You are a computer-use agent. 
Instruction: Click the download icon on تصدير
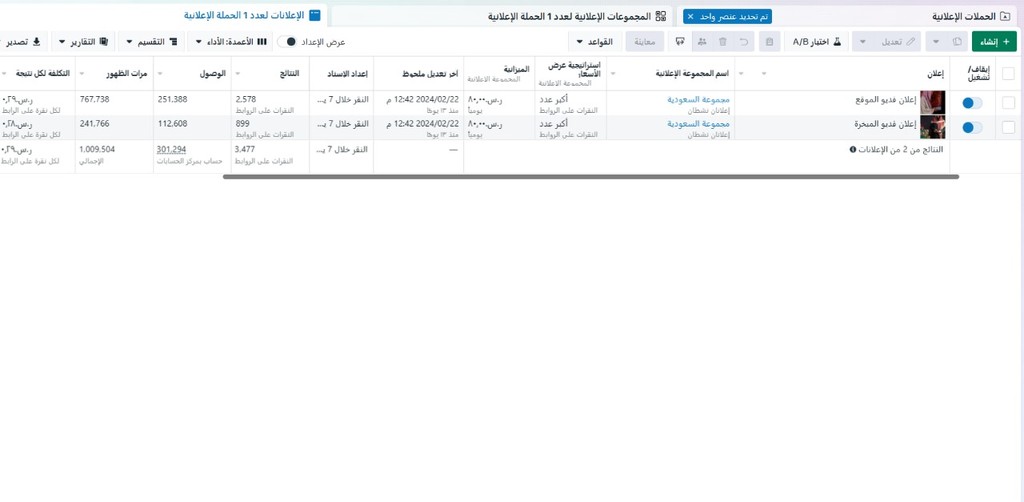(x=37, y=41)
